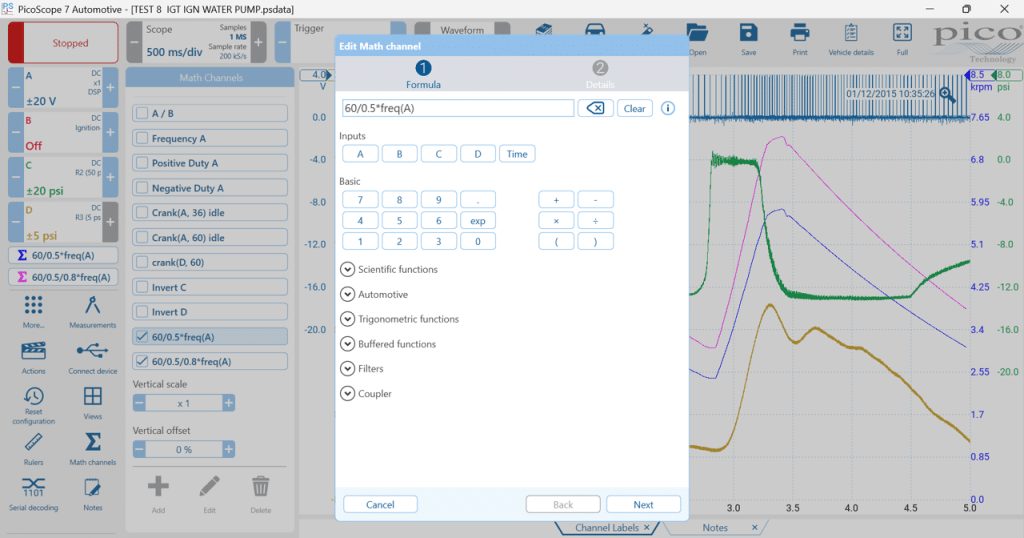Click the Stopped capture button
Image resolution: width=1024 pixels, height=538 pixels.
click(63, 42)
